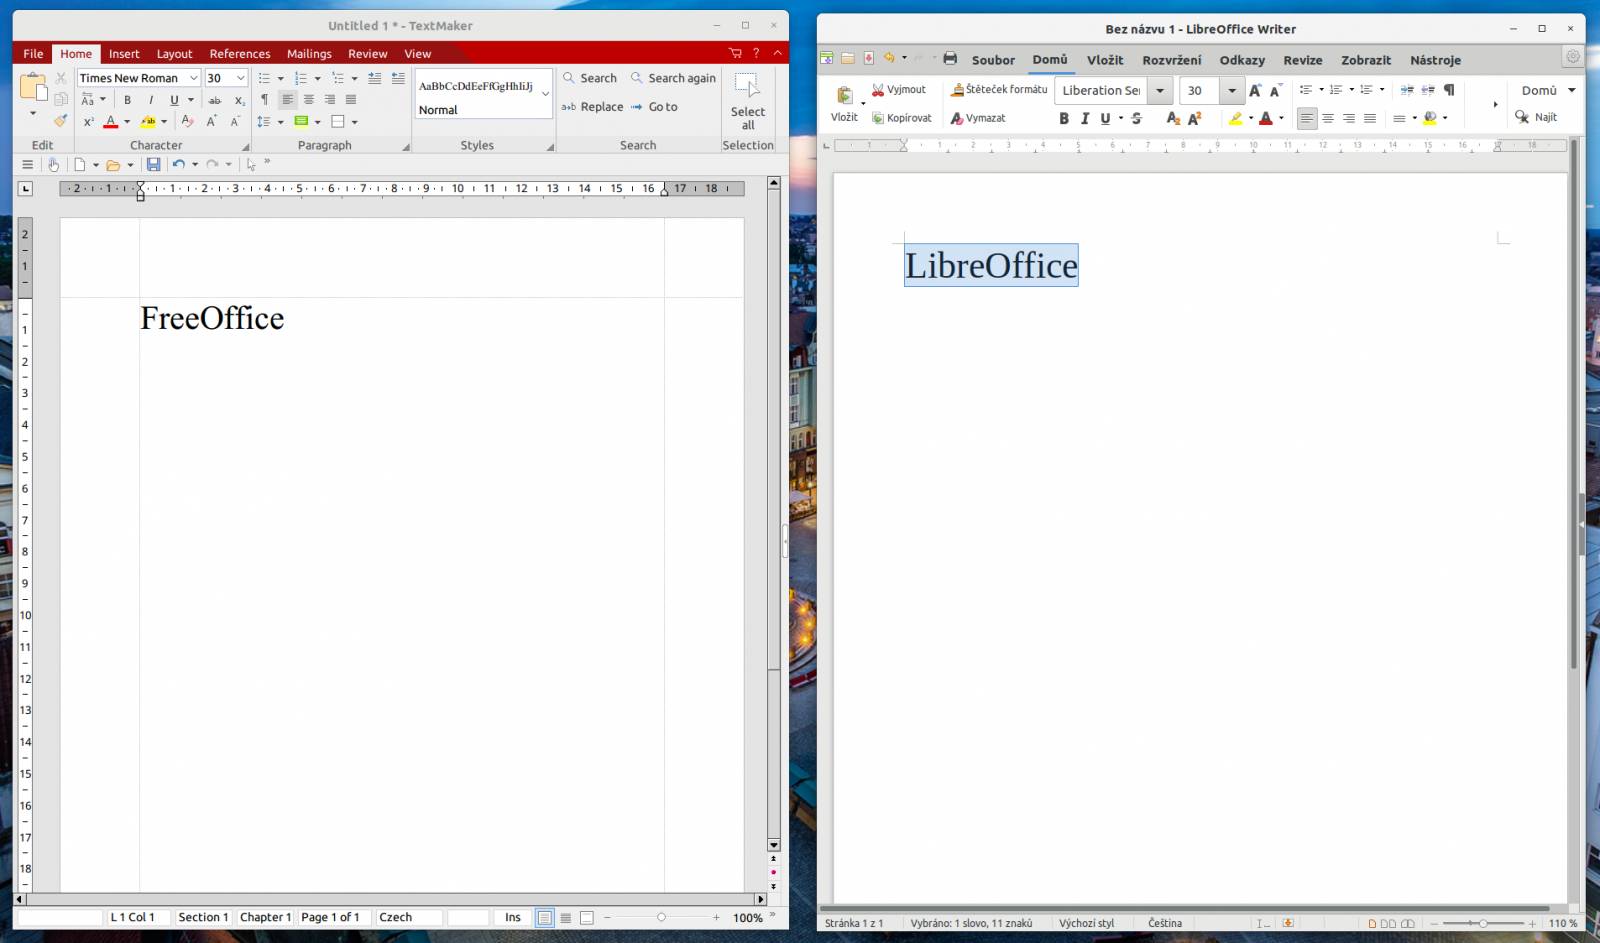The image size is (1600, 943).
Task: Toggle strikethrough in LibreOffice Writer
Action: pyautogui.click(x=1136, y=118)
